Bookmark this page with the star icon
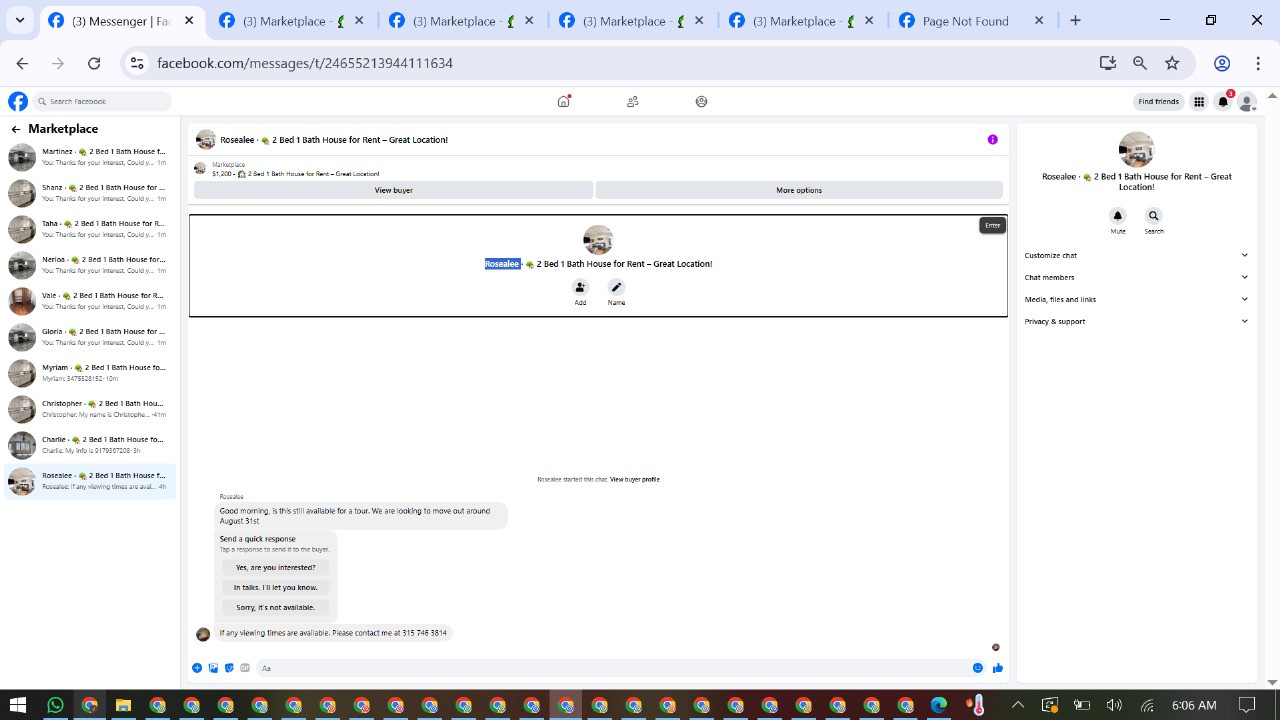This screenshot has height=720, width=1280. click(1172, 63)
